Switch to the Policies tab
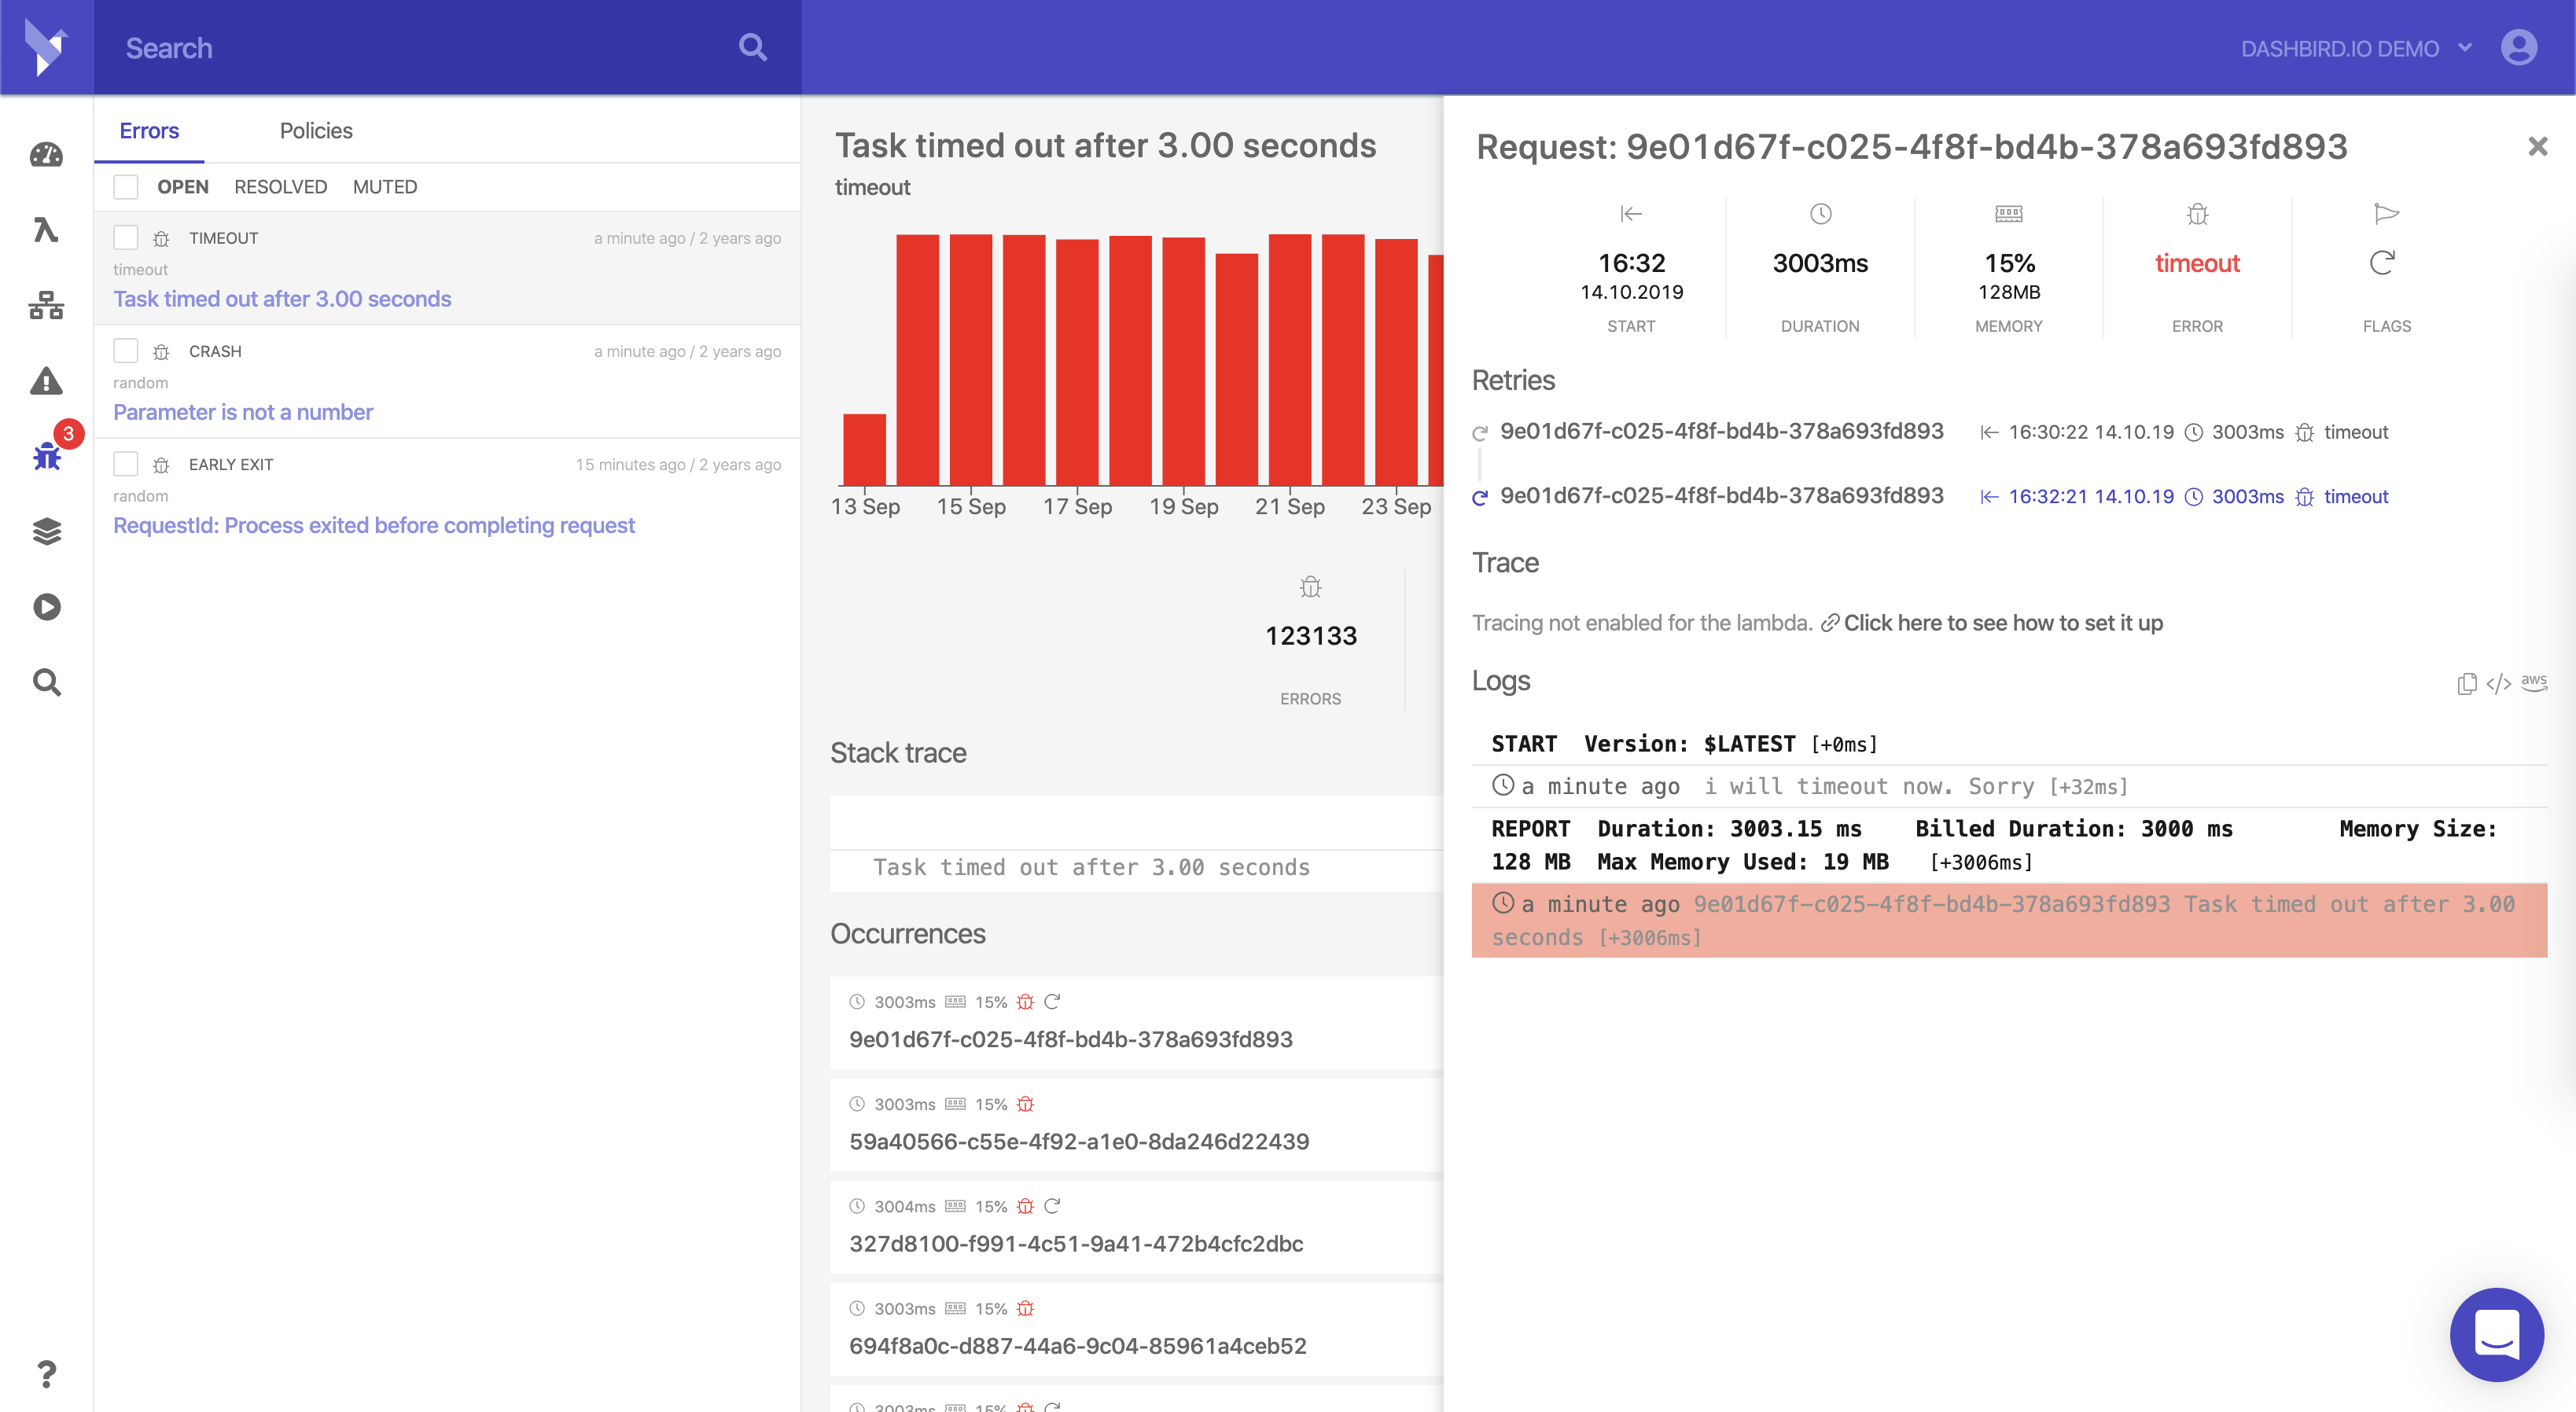Image resolution: width=2576 pixels, height=1412 pixels. point(316,131)
